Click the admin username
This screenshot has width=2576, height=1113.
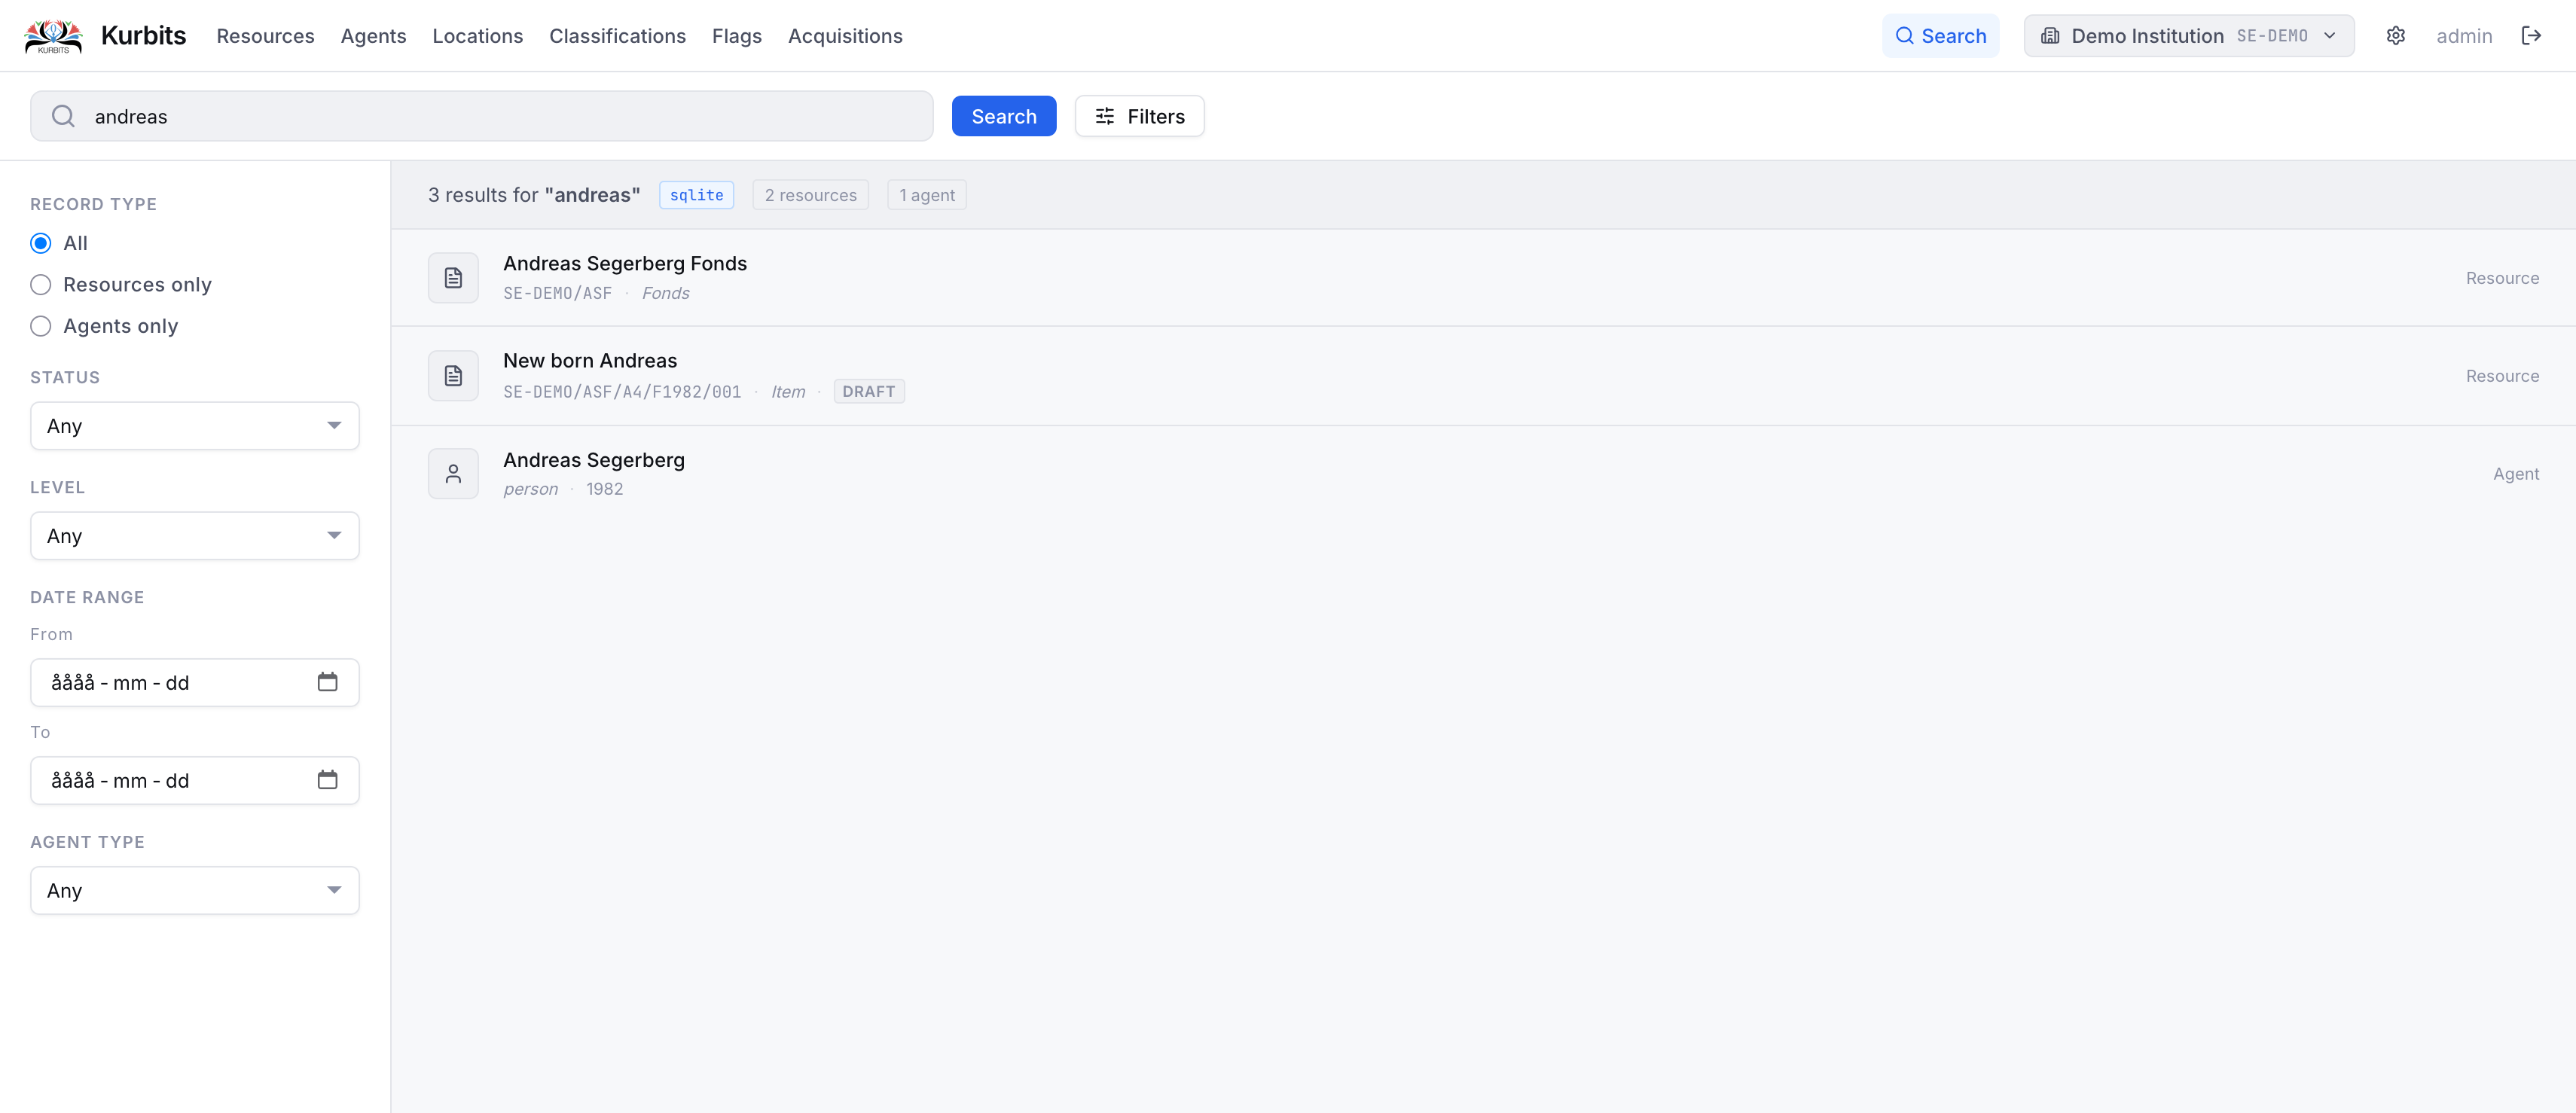pos(2464,36)
